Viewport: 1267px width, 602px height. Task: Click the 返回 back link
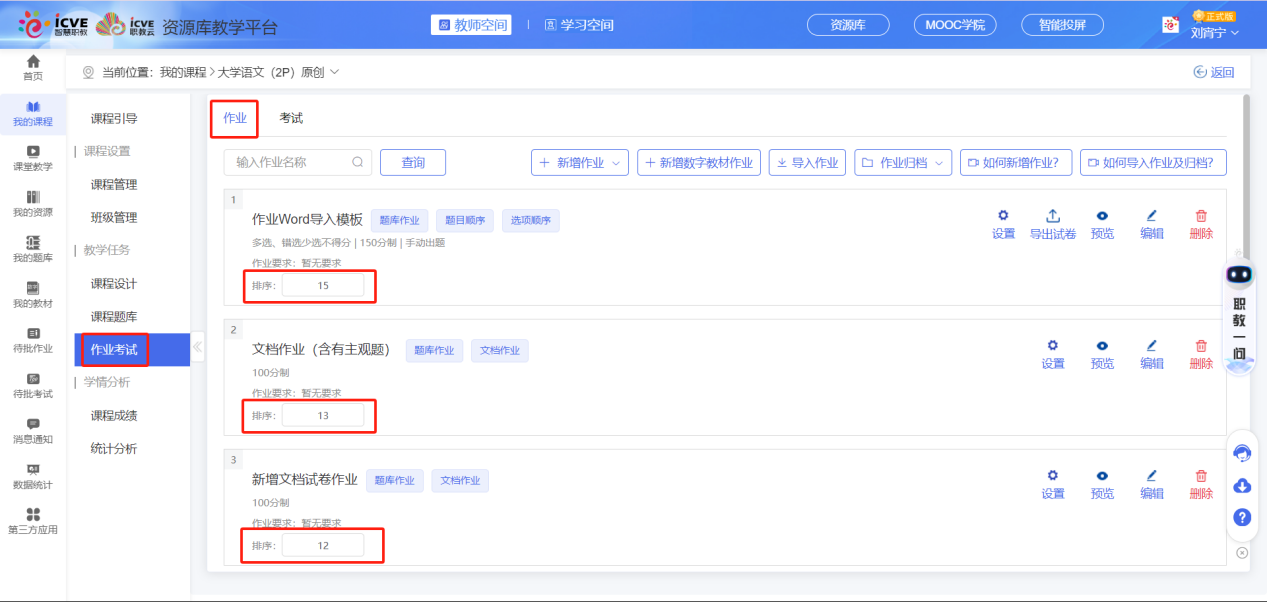1214,72
